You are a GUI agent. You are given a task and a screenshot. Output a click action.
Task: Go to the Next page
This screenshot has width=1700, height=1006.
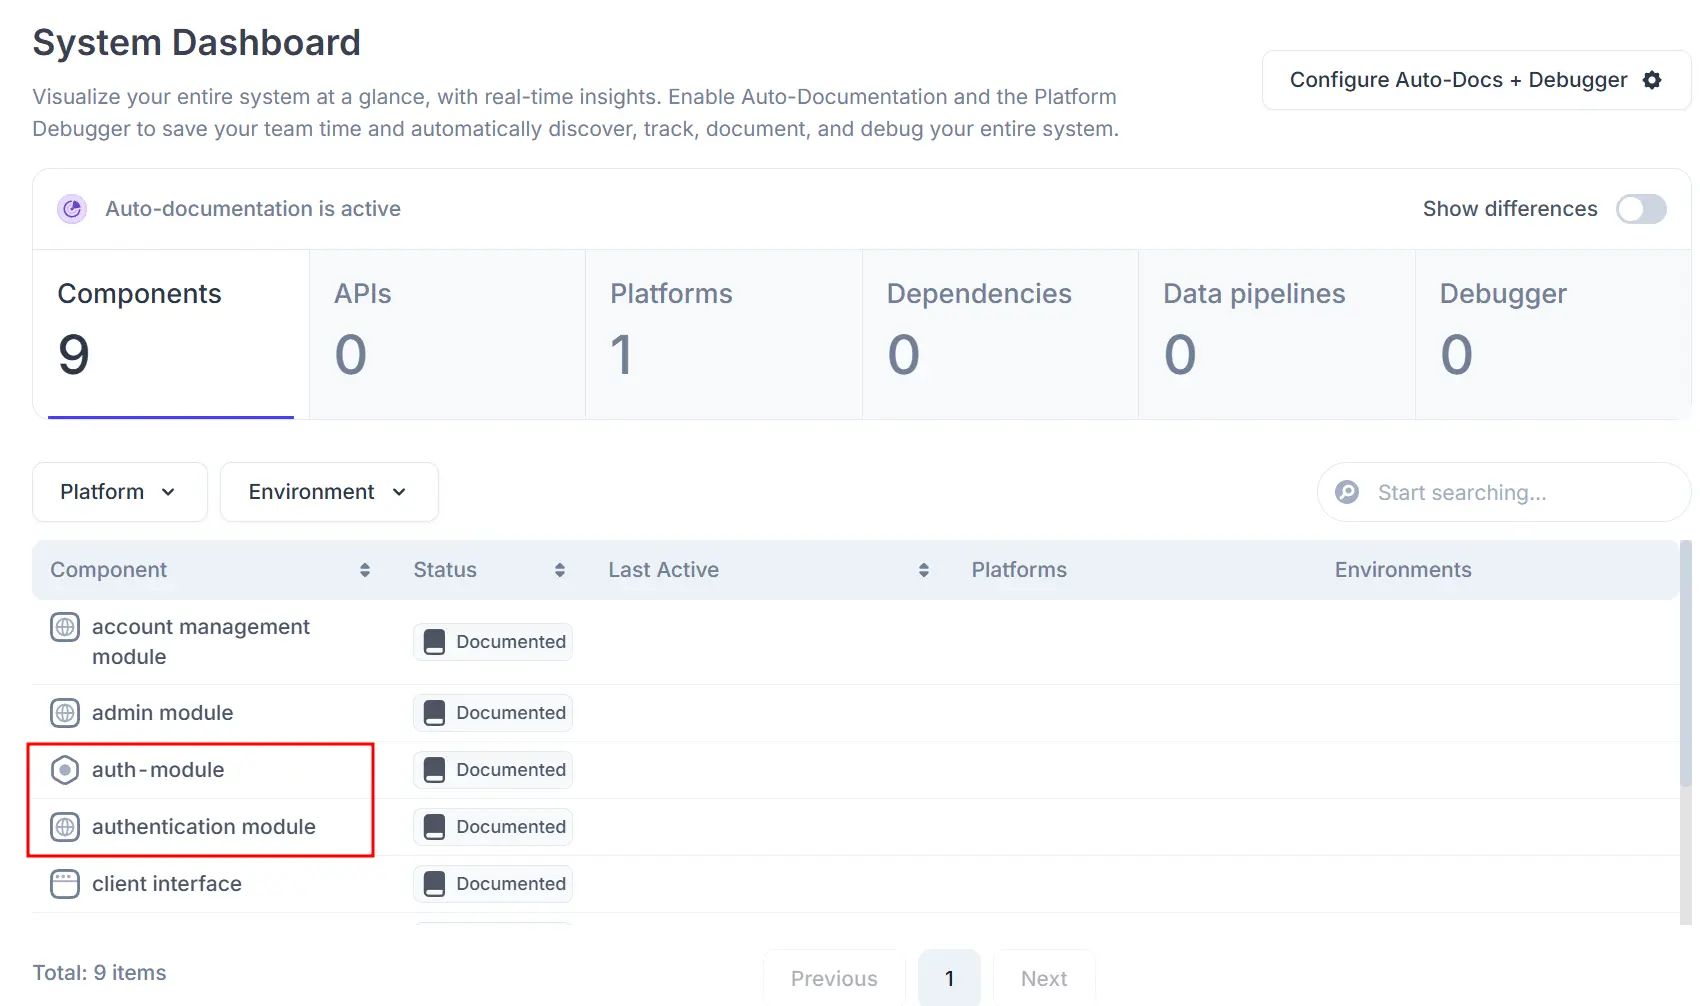1043,978
